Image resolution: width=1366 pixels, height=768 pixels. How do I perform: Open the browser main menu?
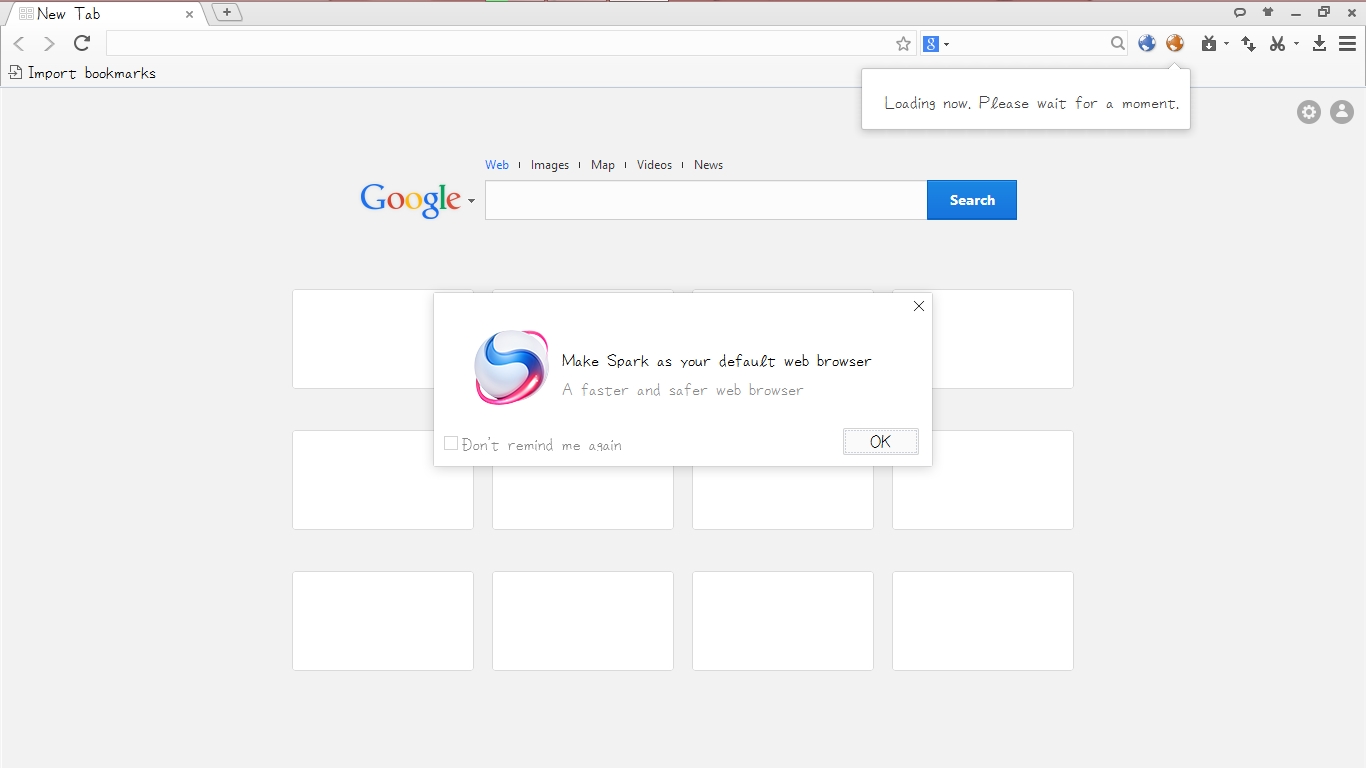coord(1347,43)
